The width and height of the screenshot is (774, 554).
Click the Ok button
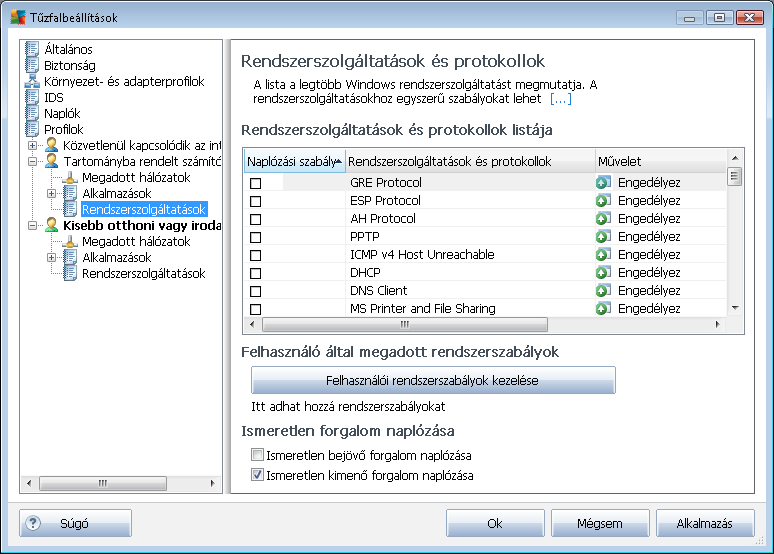click(x=495, y=523)
